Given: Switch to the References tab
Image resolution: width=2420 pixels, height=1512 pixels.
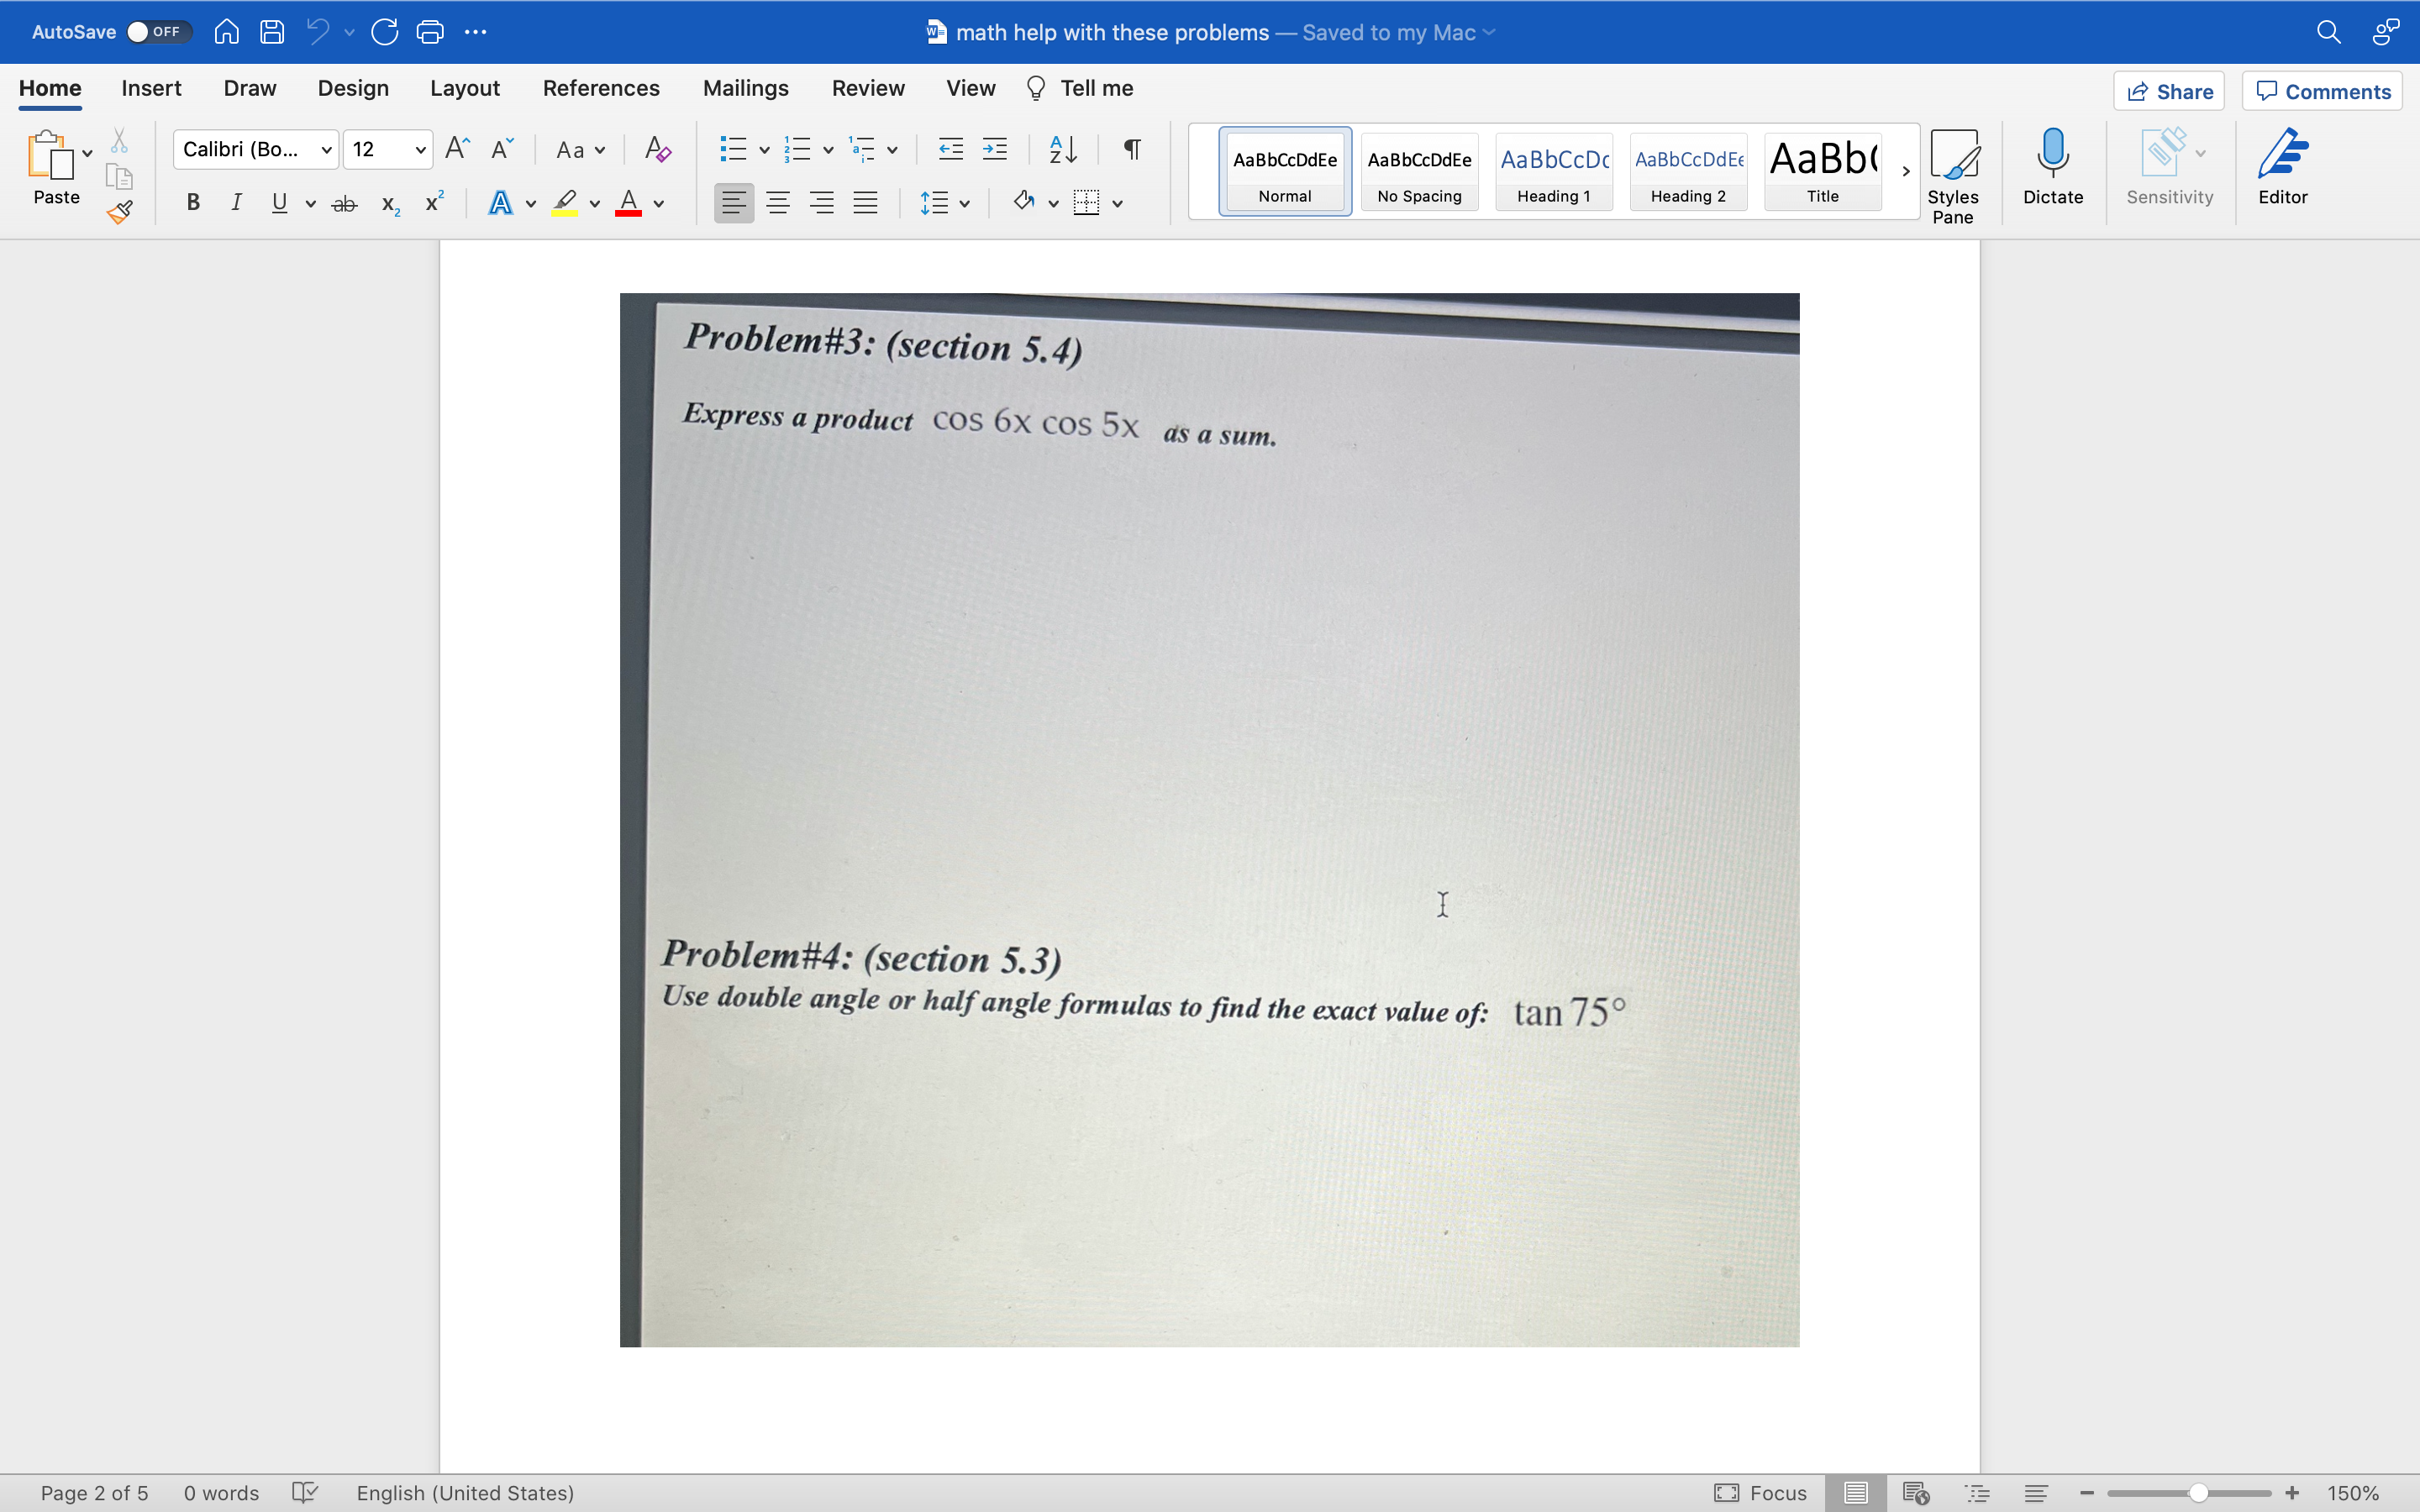Looking at the screenshot, I should (x=600, y=88).
